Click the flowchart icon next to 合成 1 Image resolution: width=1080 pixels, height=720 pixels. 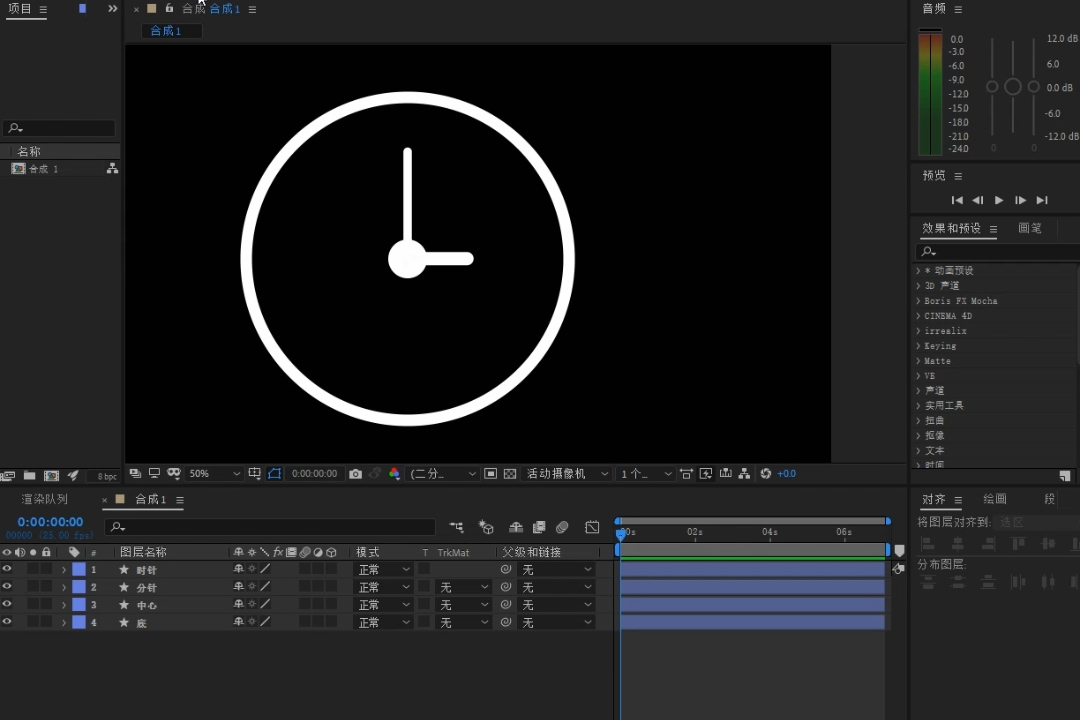pos(112,168)
